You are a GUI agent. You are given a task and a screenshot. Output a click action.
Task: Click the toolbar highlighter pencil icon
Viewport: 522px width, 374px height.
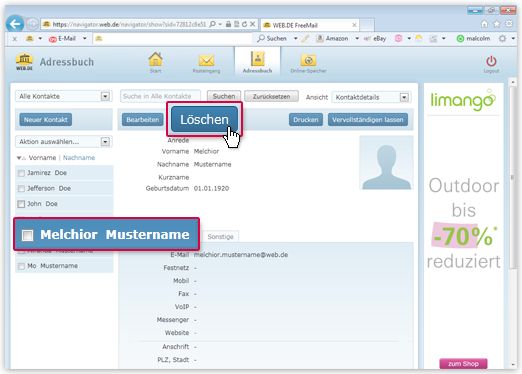tap(305, 39)
